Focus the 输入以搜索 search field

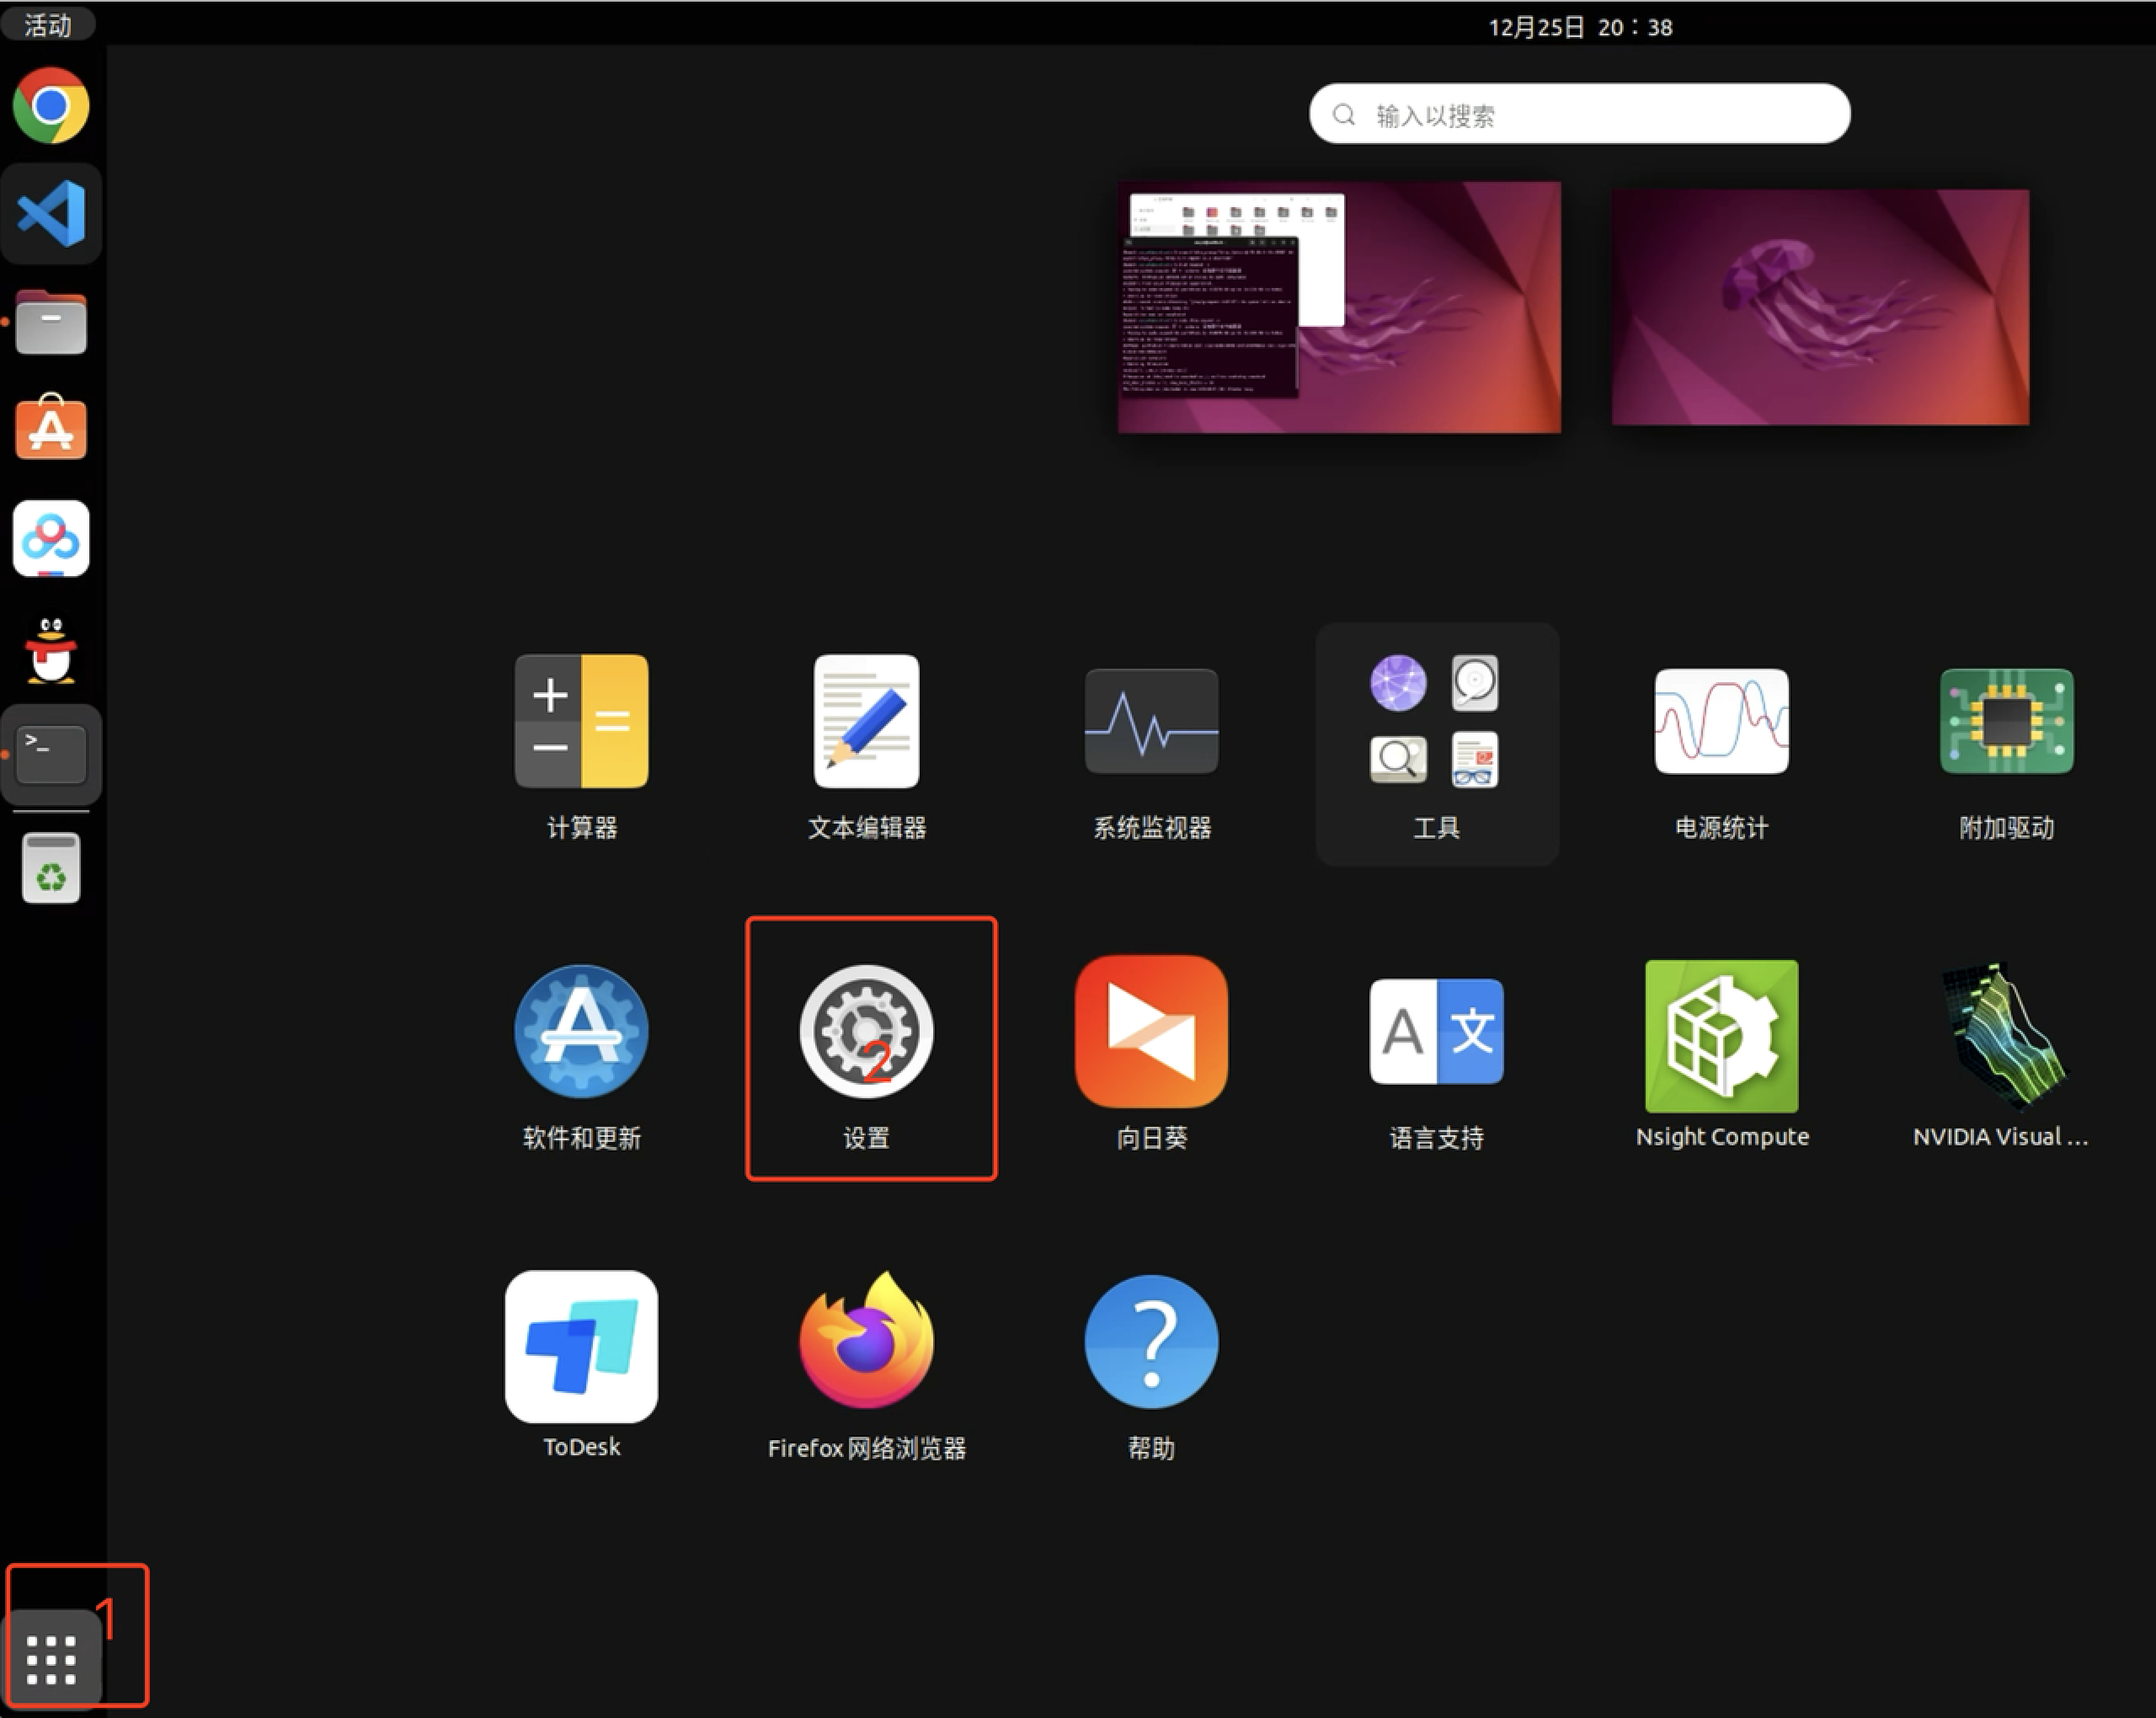1579,114
